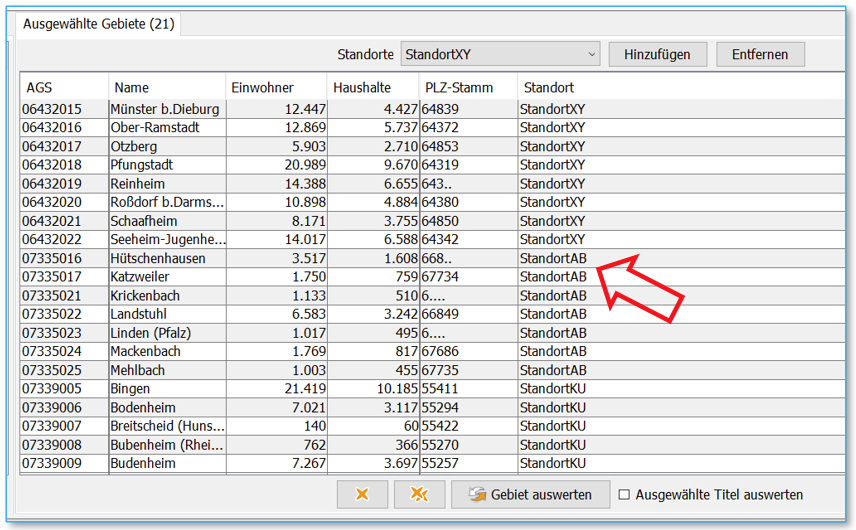Image resolution: width=856 pixels, height=530 pixels.
Task: Click the Landstuhl PLZ-Stamm cell 66849
Action: (440, 314)
